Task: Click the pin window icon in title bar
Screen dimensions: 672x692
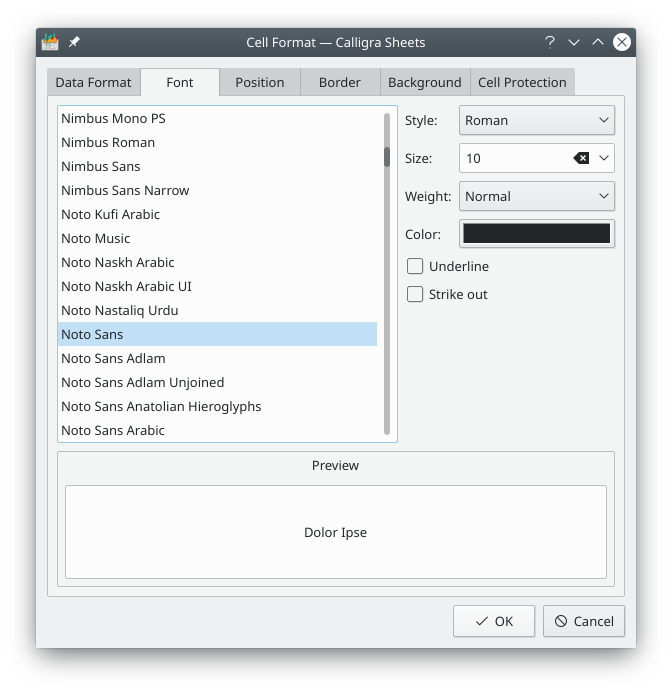Action: pyautogui.click(x=74, y=42)
